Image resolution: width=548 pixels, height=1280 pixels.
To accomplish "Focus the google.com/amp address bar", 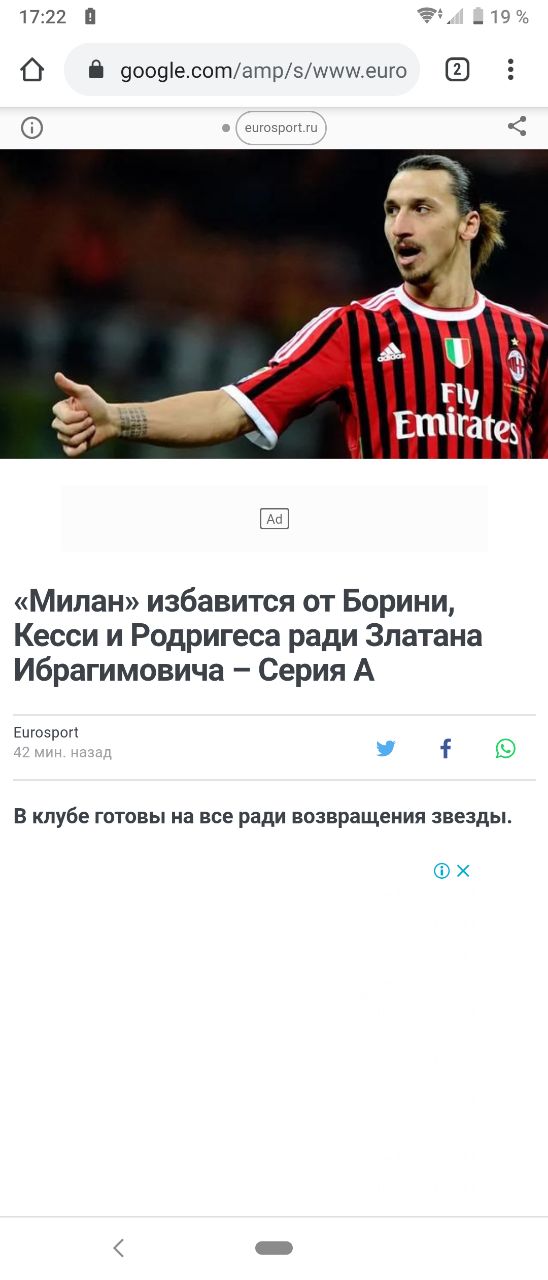I will (242, 70).
